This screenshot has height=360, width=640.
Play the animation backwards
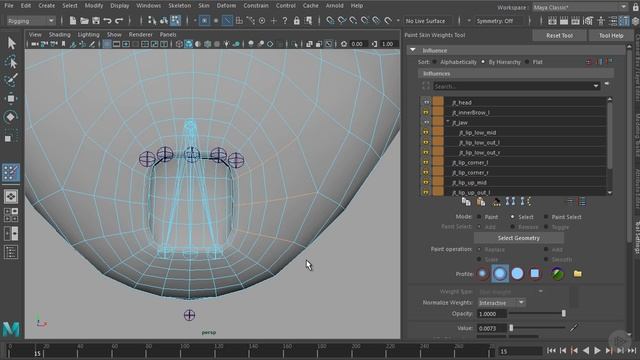coord(586,350)
